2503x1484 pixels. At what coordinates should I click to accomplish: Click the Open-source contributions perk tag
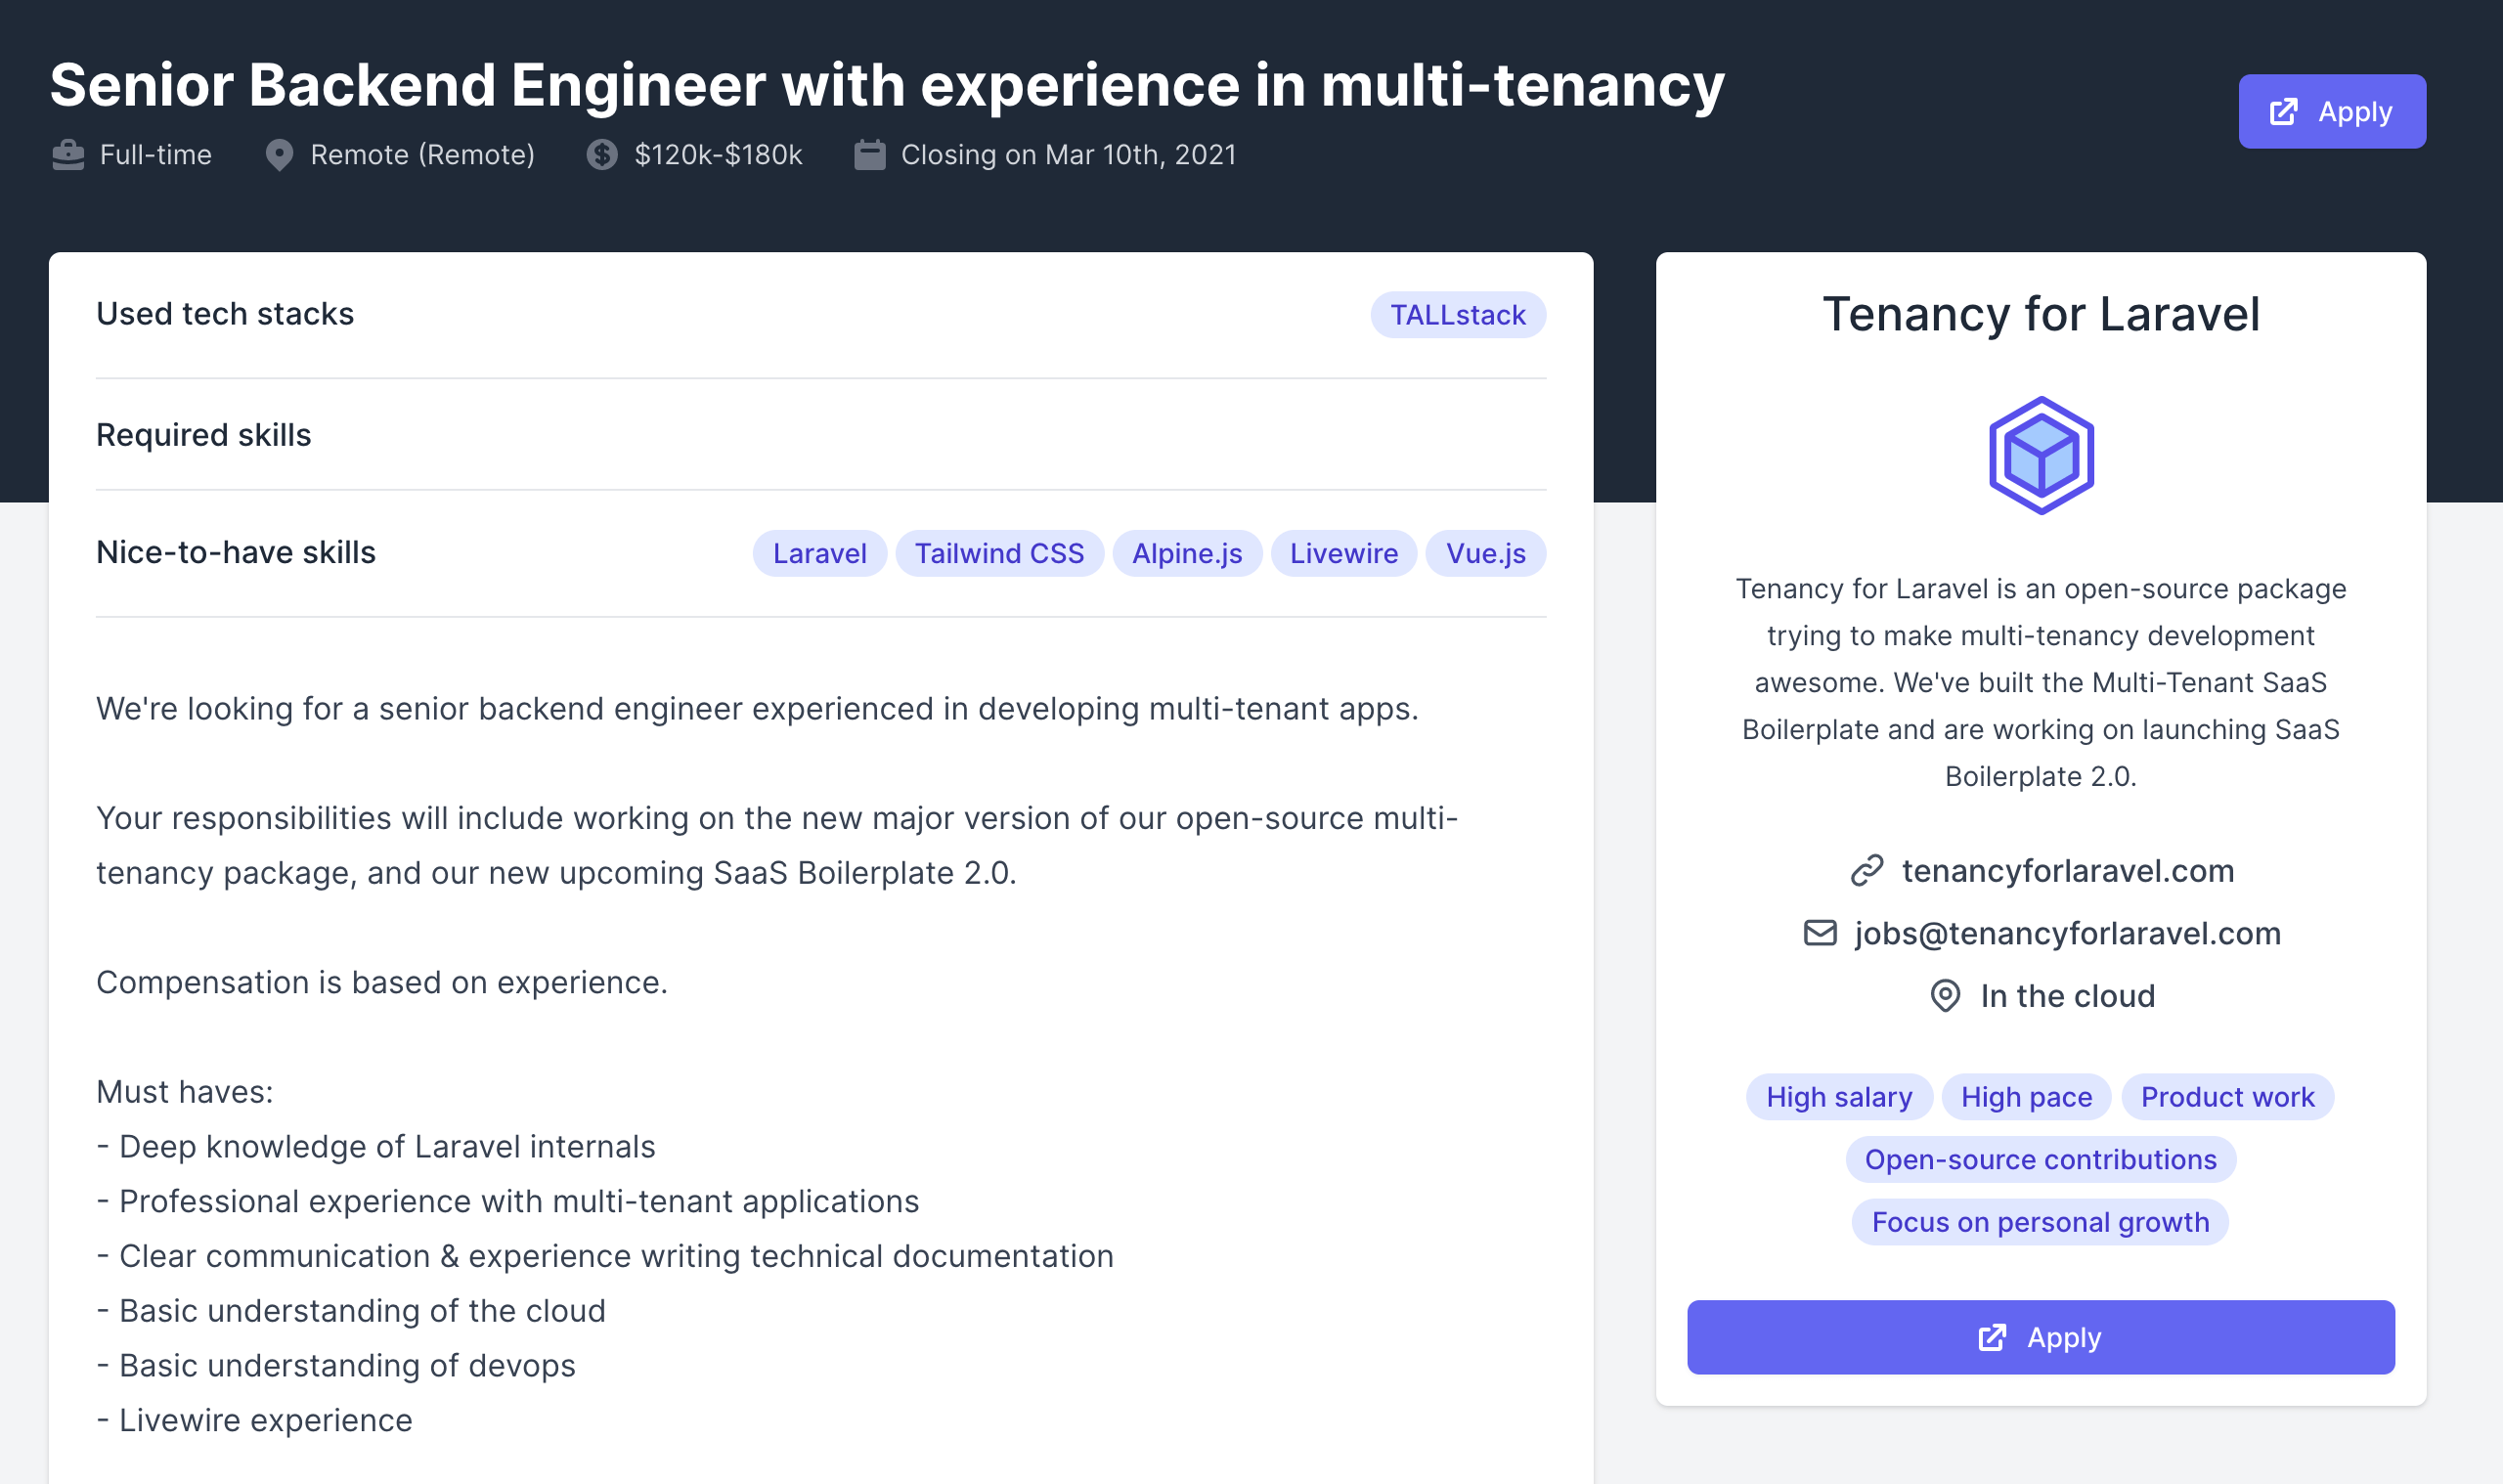pyautogui.click(x=2040, y=1159)
